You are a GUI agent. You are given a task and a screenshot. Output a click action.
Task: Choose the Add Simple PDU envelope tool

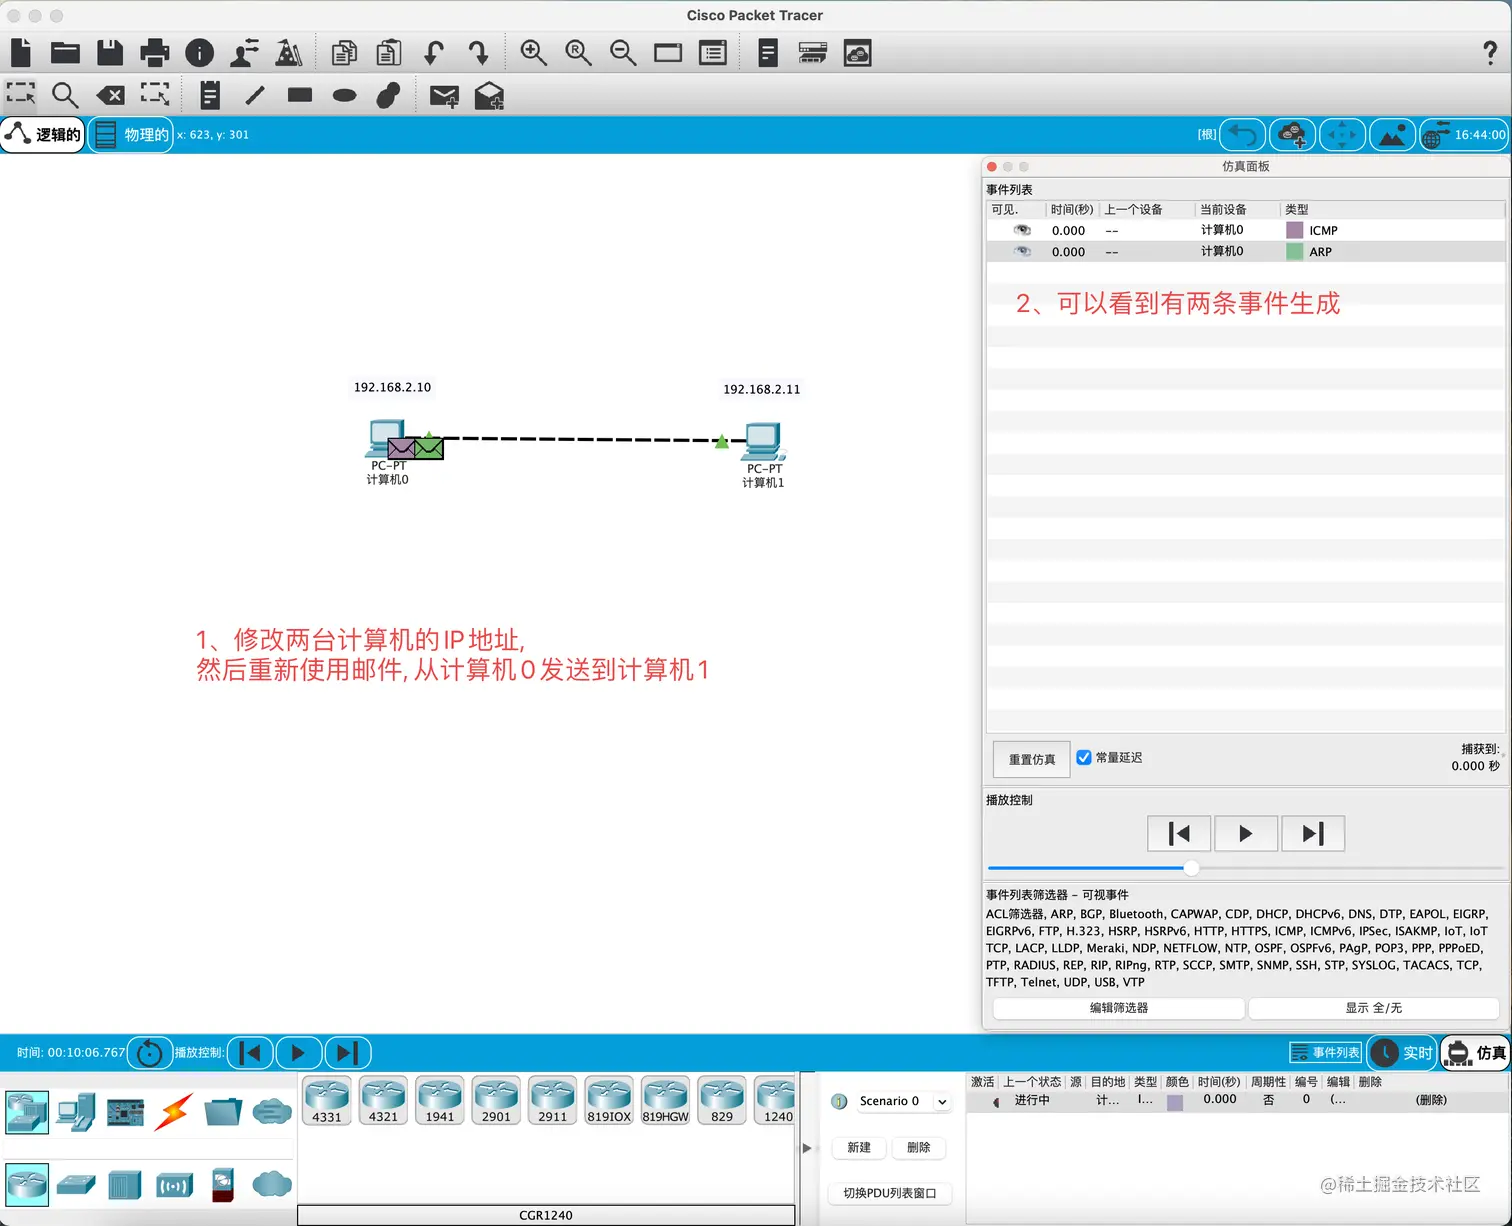coord(444,96)
